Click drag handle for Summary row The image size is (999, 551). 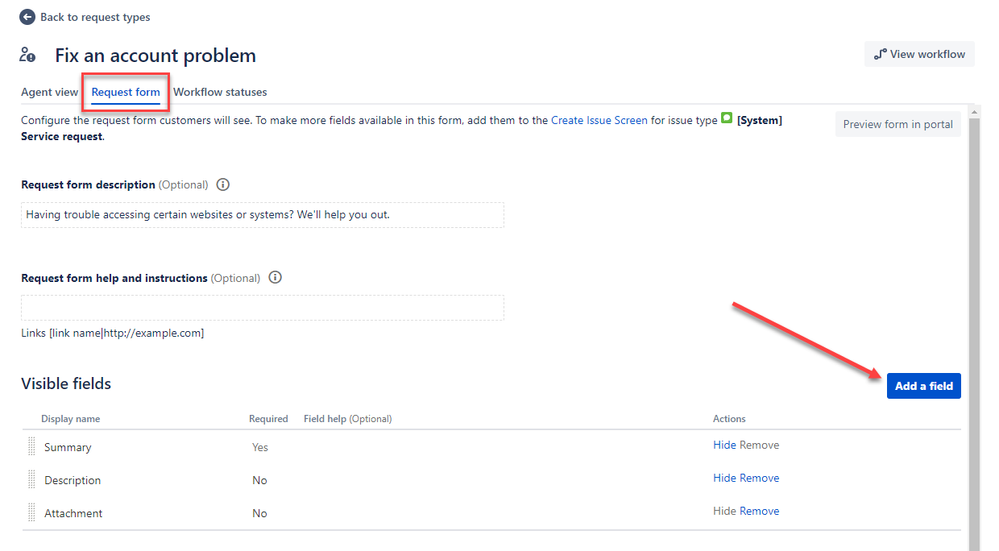tap(31, 447)
